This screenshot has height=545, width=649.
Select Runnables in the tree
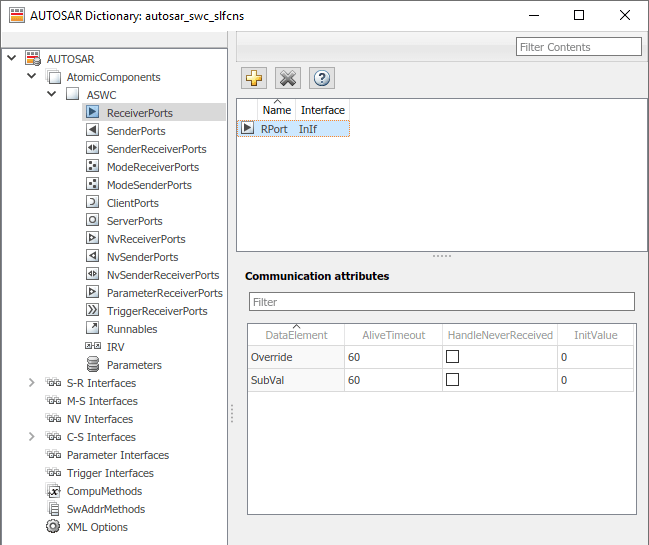click(132, 329)
